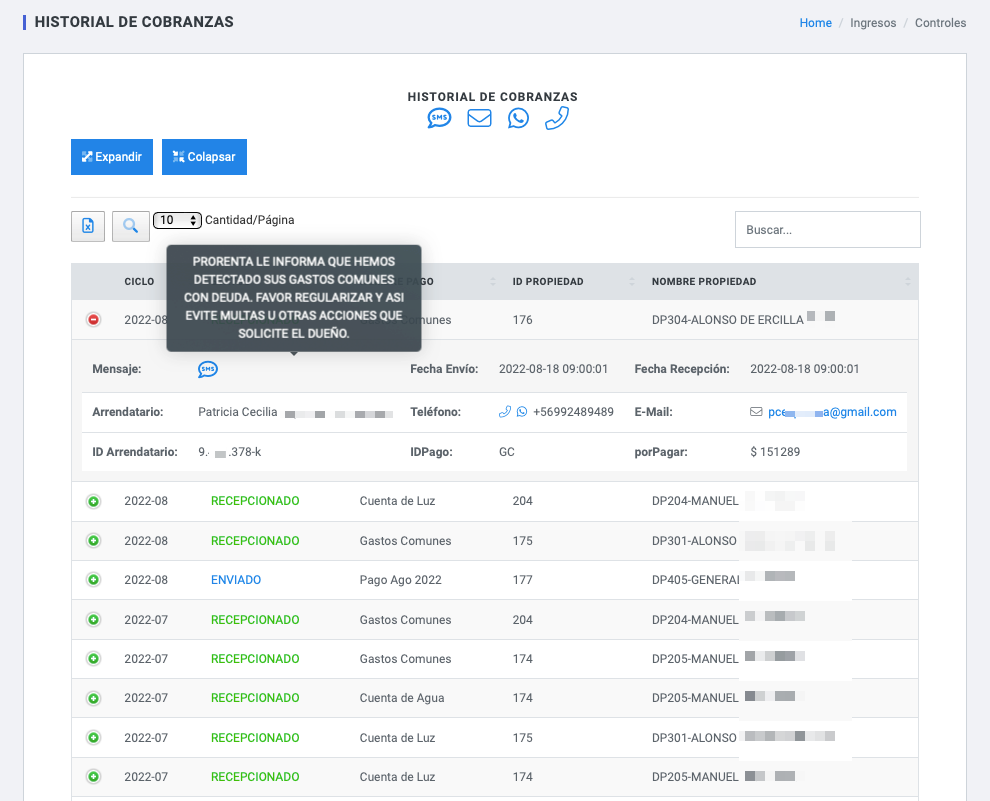This screenshot has height=801, width=990.
Task: Click the arrendatario name Patricia Cecilia
Action: point(237,412)
